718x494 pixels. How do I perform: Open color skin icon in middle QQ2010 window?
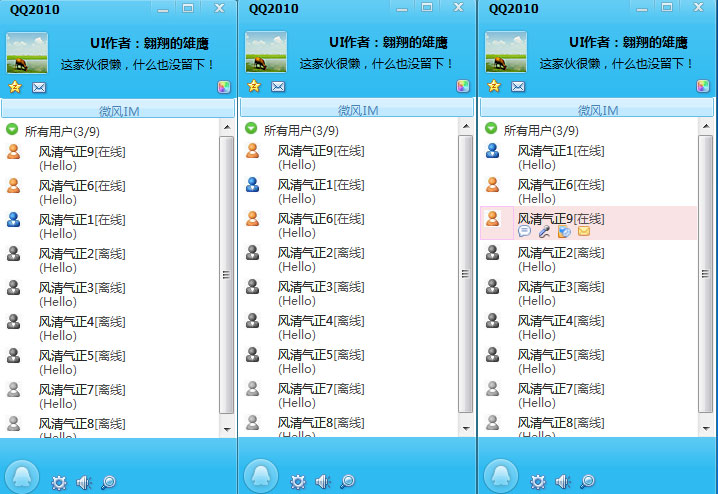463,86
